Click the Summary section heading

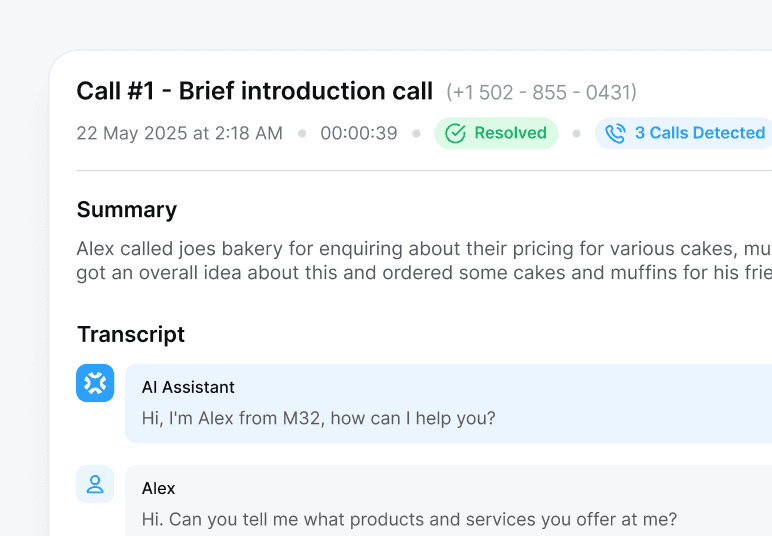(127, 210)
